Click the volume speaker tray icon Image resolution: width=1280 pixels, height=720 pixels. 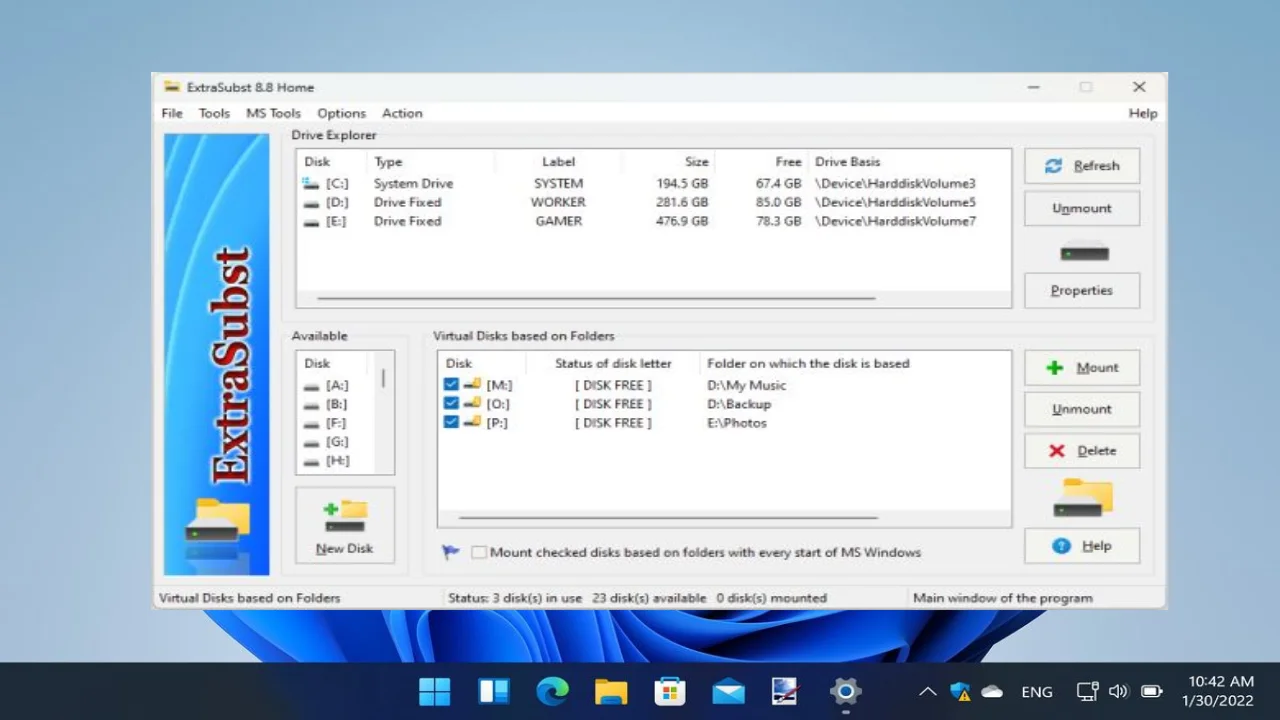(1119, 691)
